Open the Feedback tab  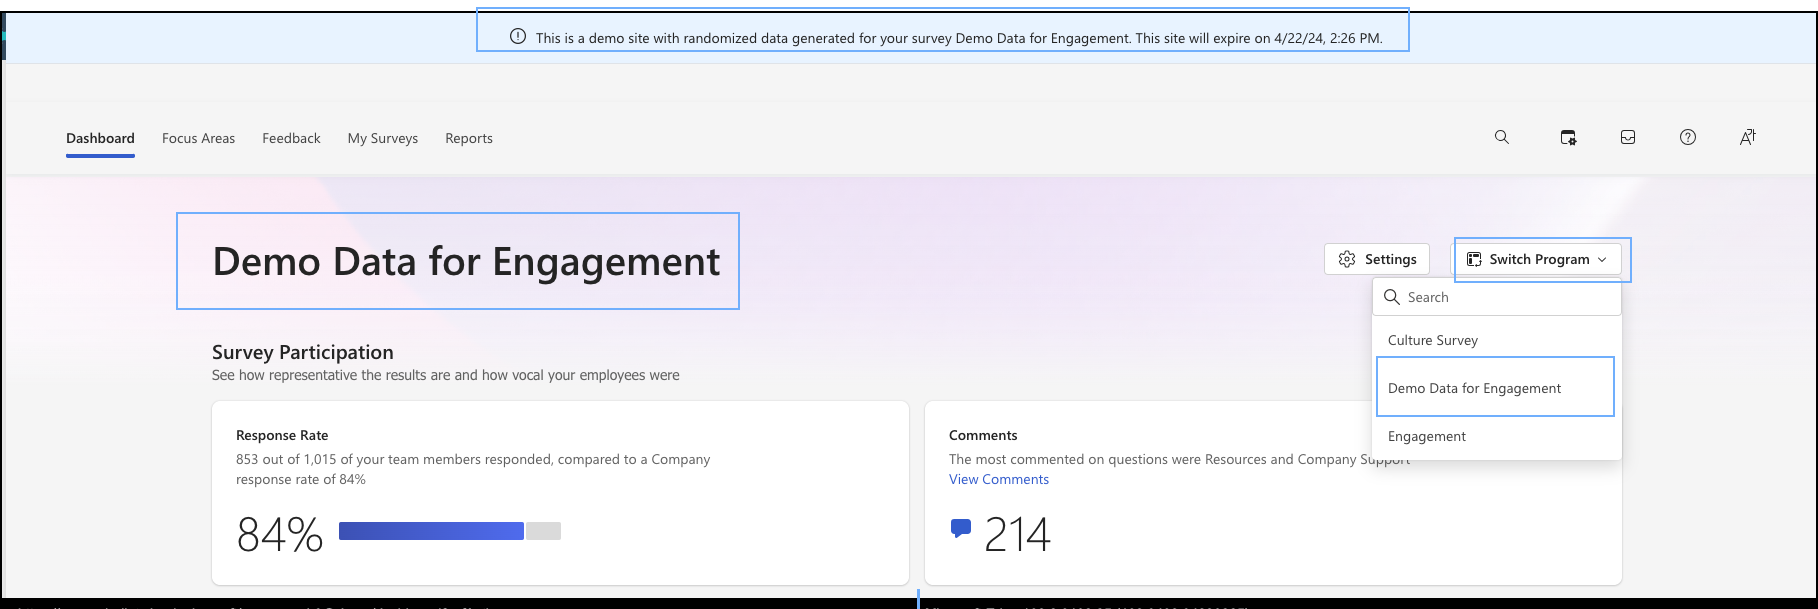(291, 138)
